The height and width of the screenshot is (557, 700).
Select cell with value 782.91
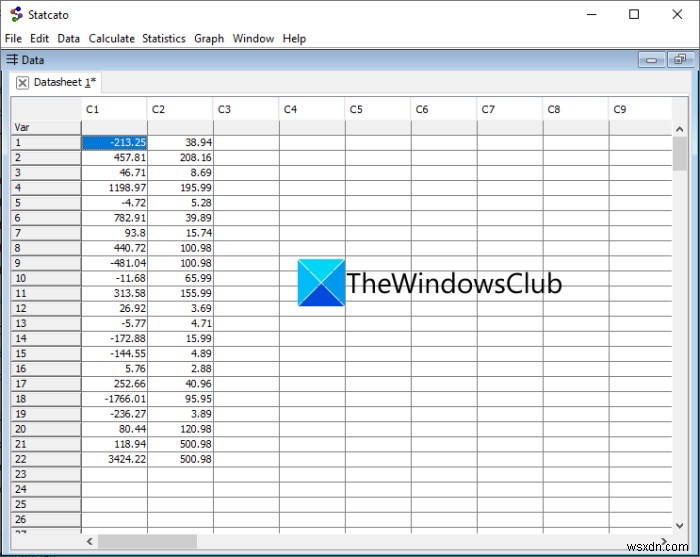(x=114, y=218)
